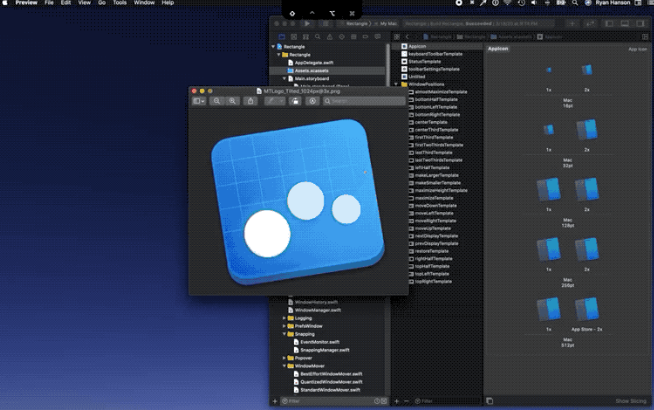Add file with navigator plus button
The height and width of the screenshot is (410, 654).
[x=275, y=401]
